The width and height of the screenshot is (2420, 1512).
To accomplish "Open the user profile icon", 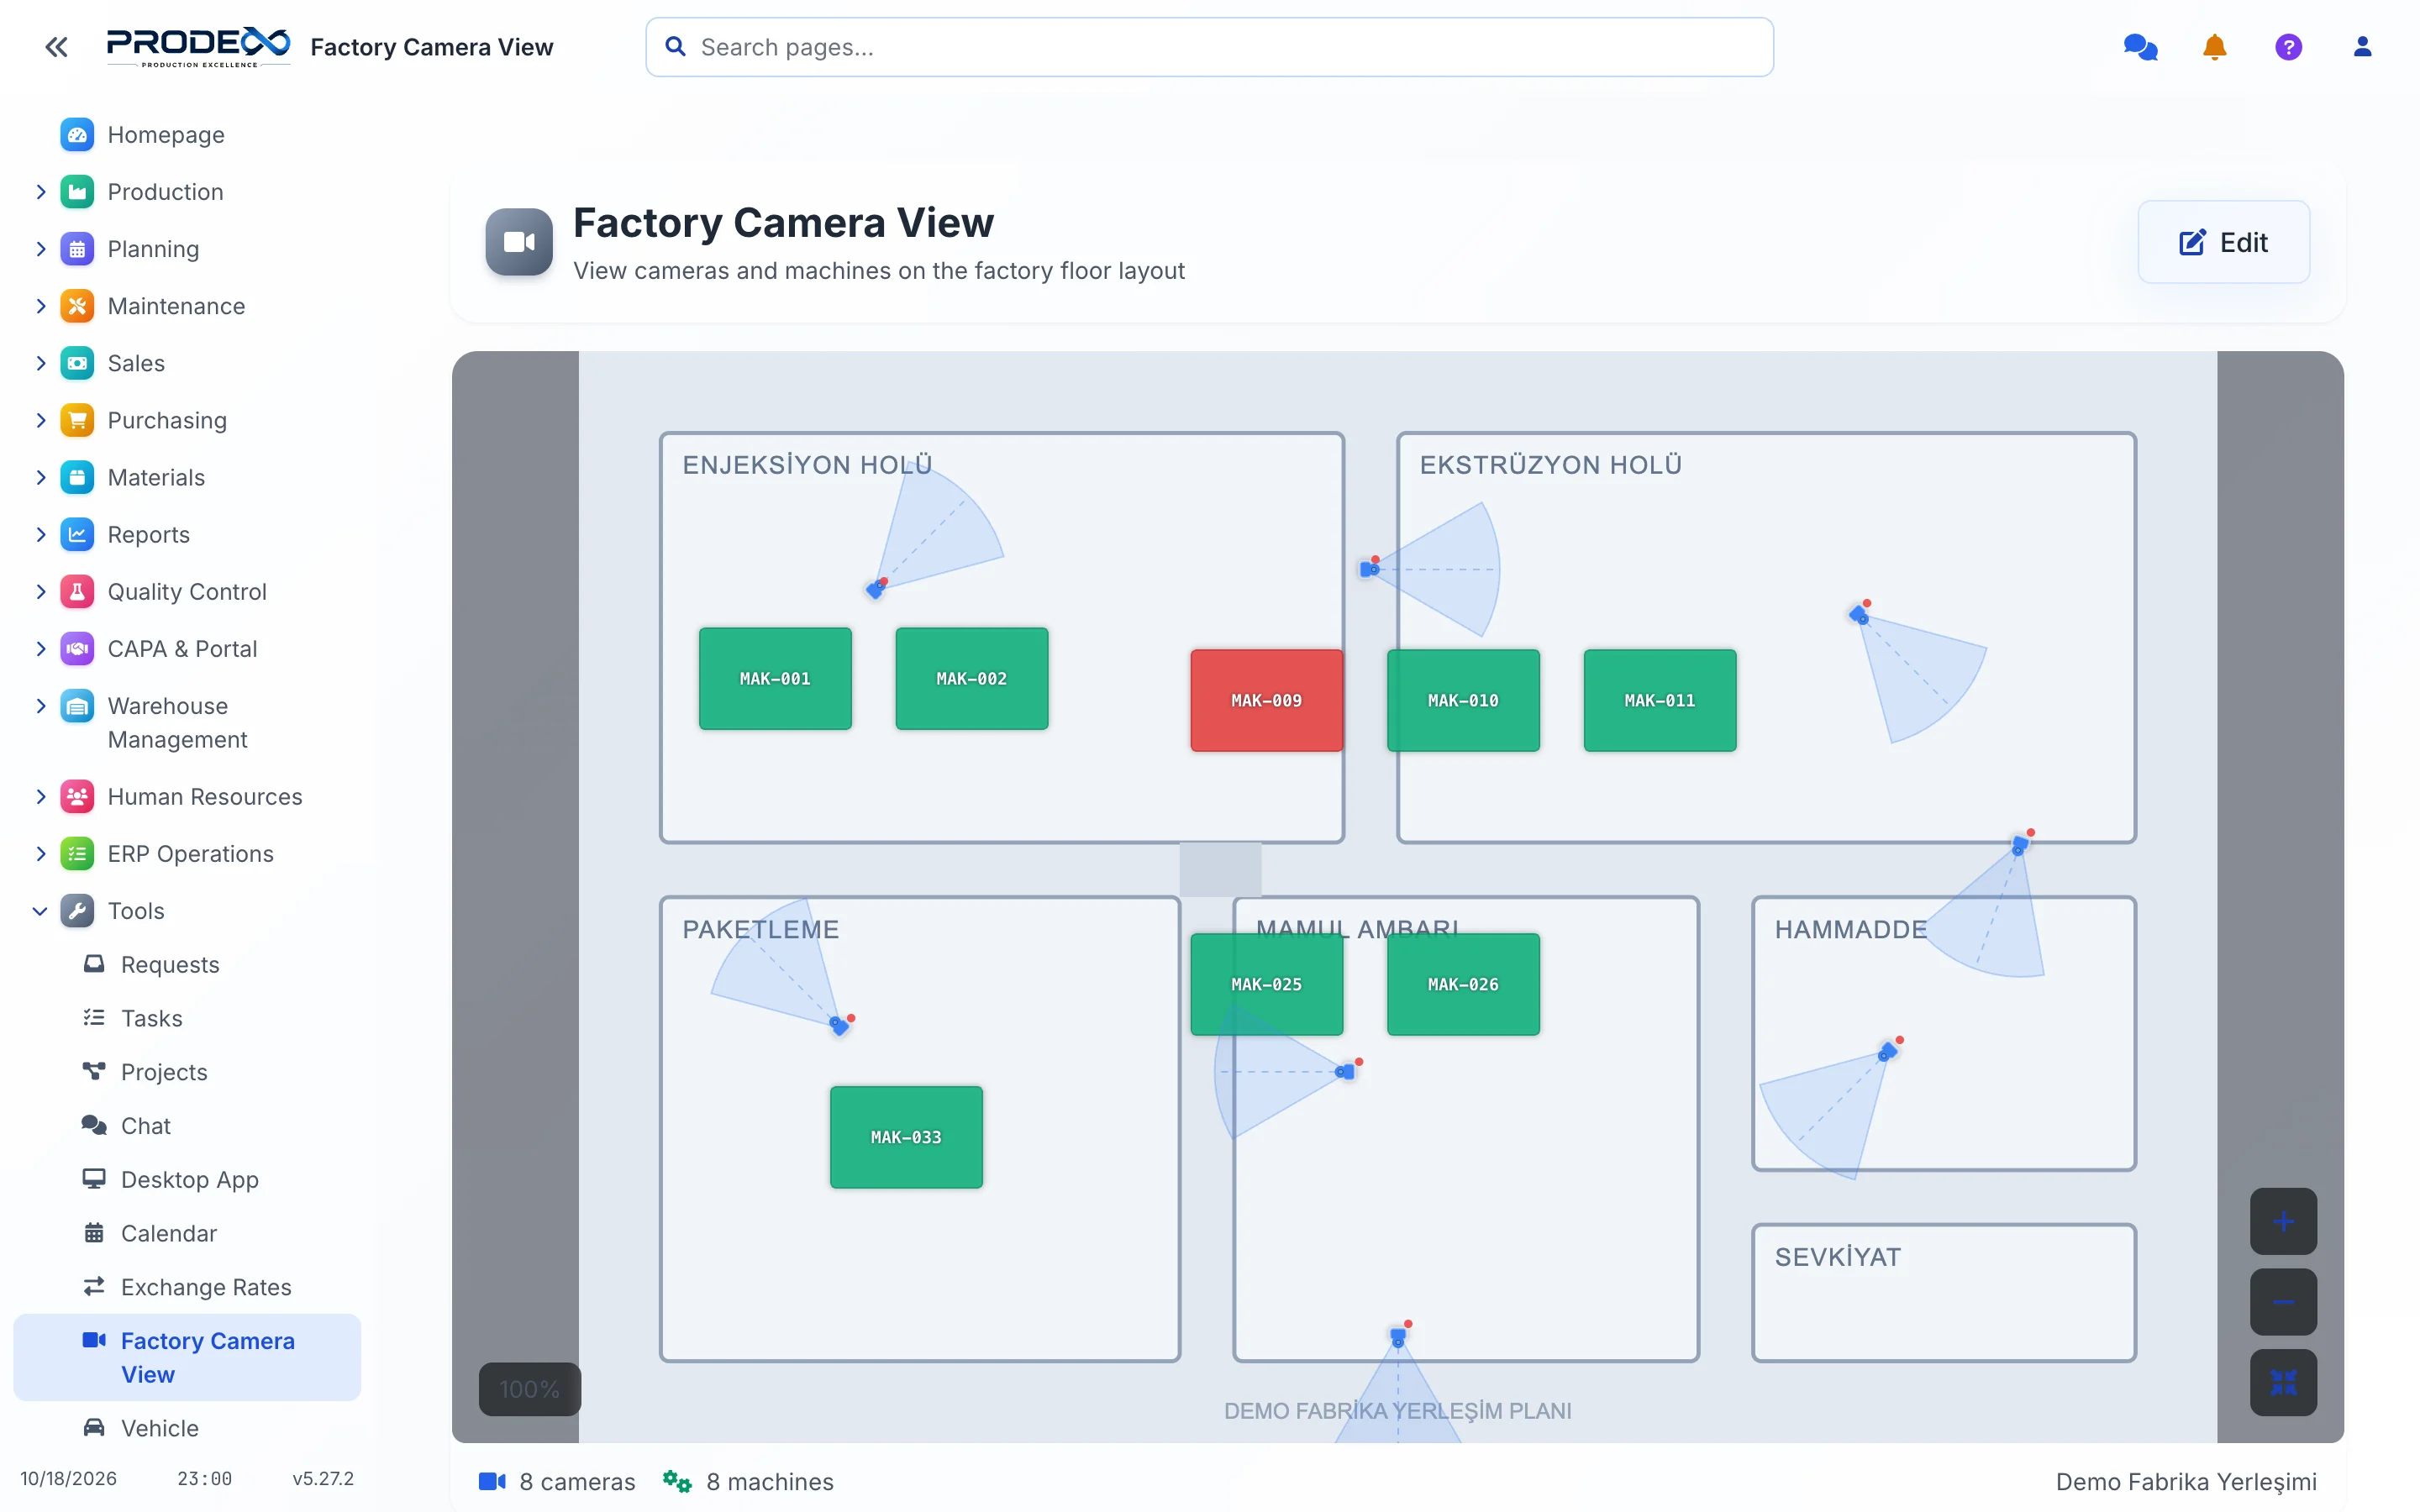I will pos(2362,47).
